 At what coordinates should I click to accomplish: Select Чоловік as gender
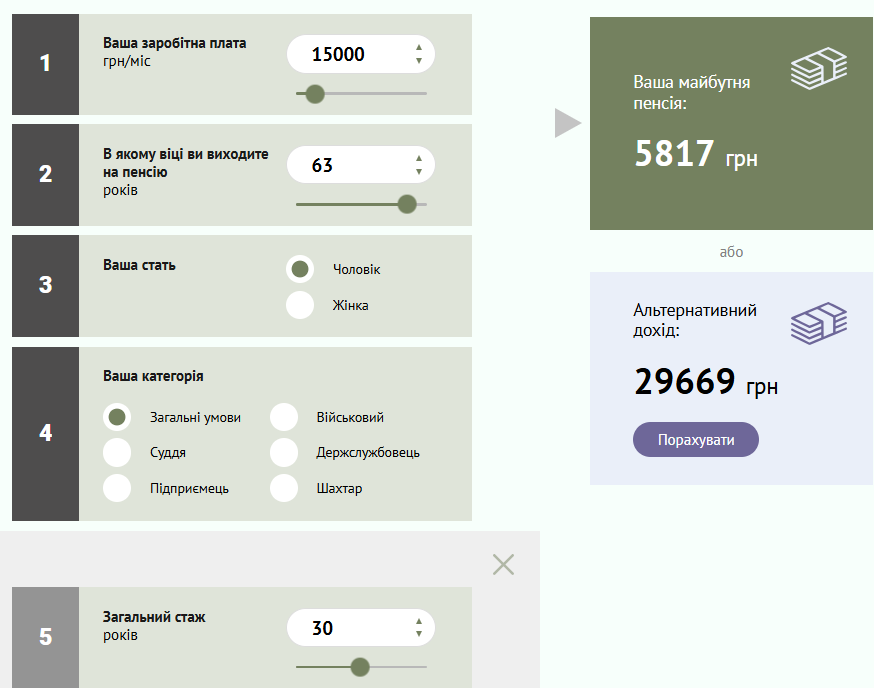300,269
